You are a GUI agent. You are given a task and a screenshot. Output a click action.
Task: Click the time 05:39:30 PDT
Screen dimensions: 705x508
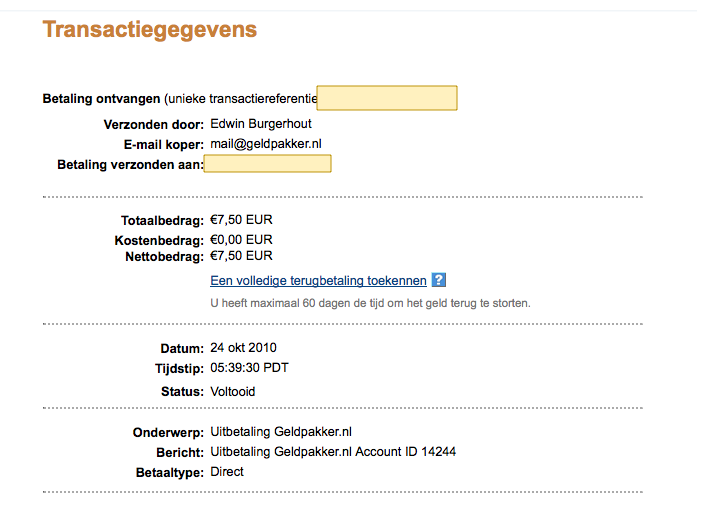(249, 368)
